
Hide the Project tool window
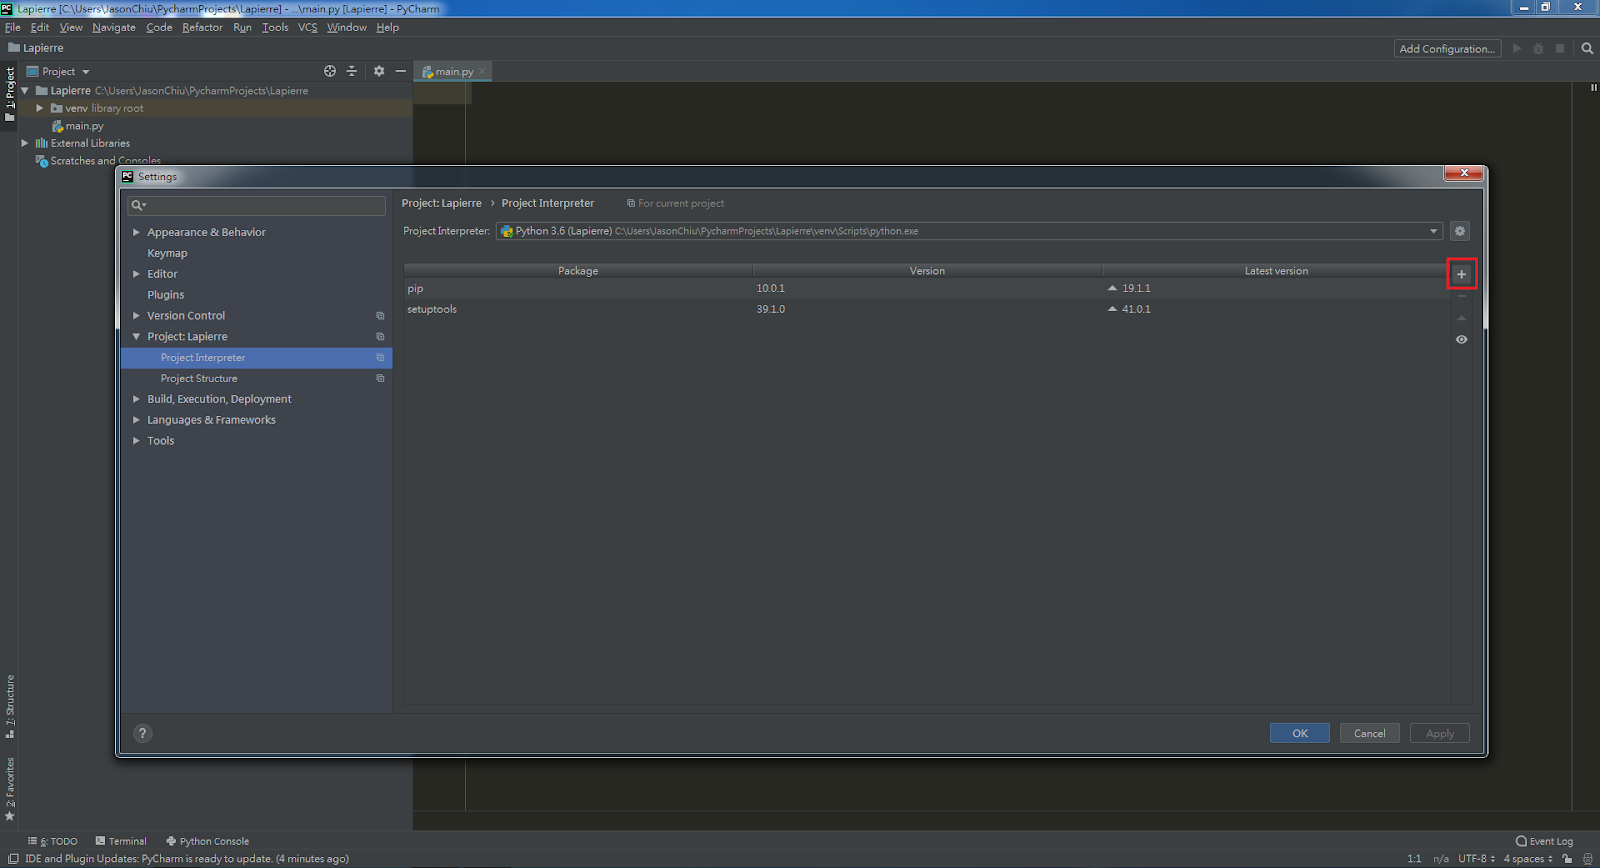[401, 71]
